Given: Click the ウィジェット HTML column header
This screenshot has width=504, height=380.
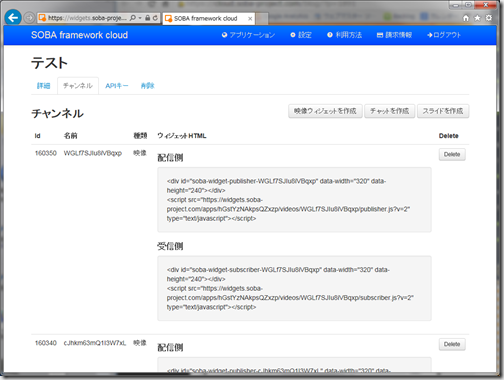Looking at the screenshot, I should click(x=182, y=136).
